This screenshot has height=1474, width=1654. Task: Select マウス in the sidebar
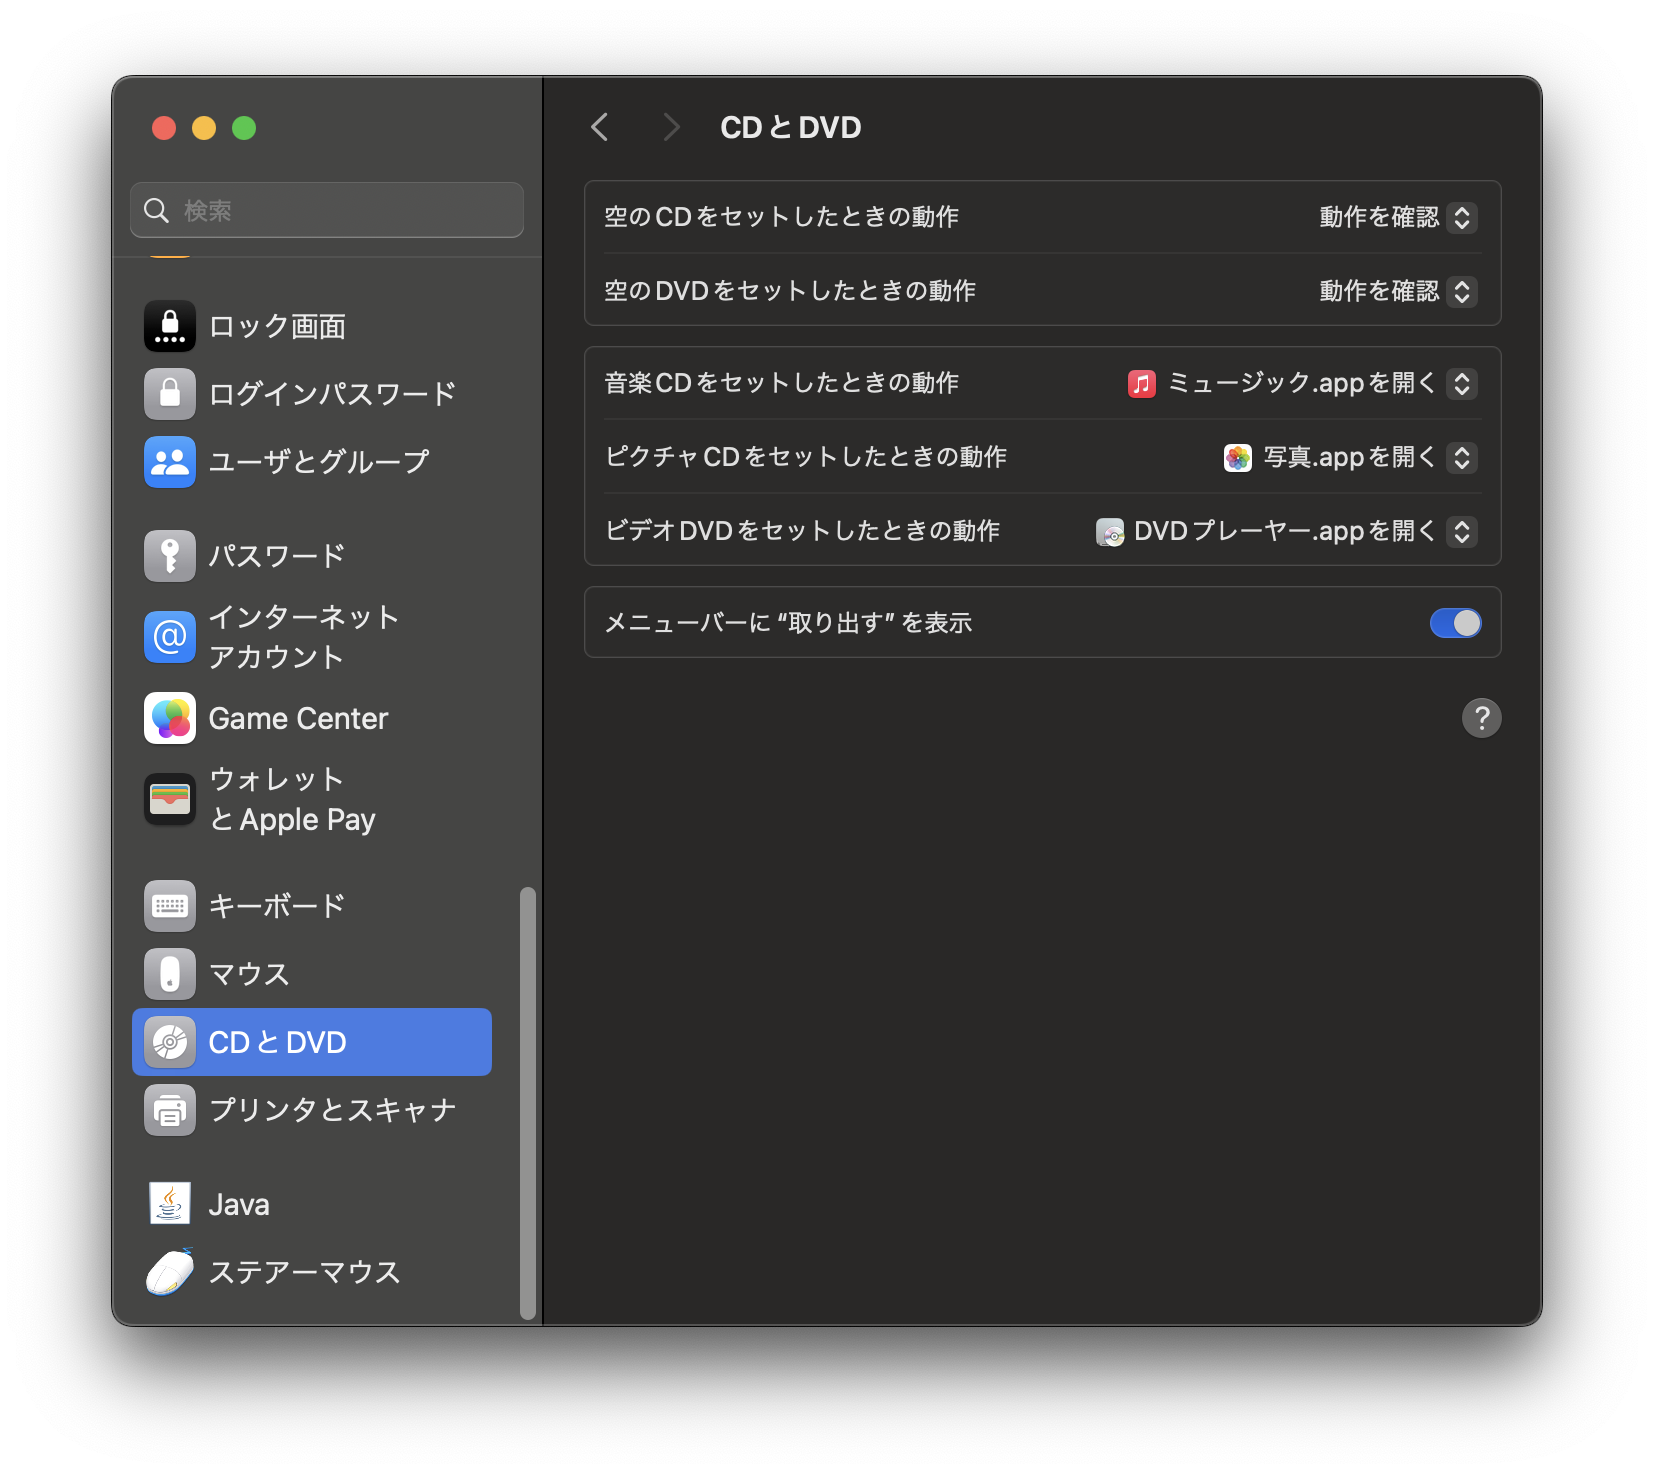312,974
